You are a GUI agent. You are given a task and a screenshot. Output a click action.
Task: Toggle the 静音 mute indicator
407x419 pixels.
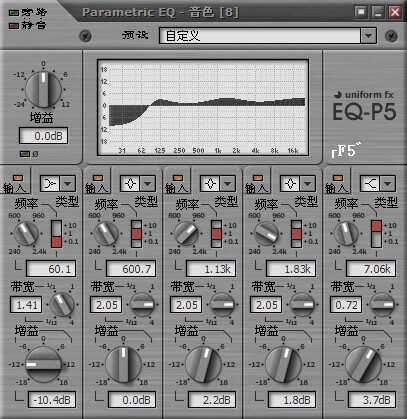click(14, 26)
